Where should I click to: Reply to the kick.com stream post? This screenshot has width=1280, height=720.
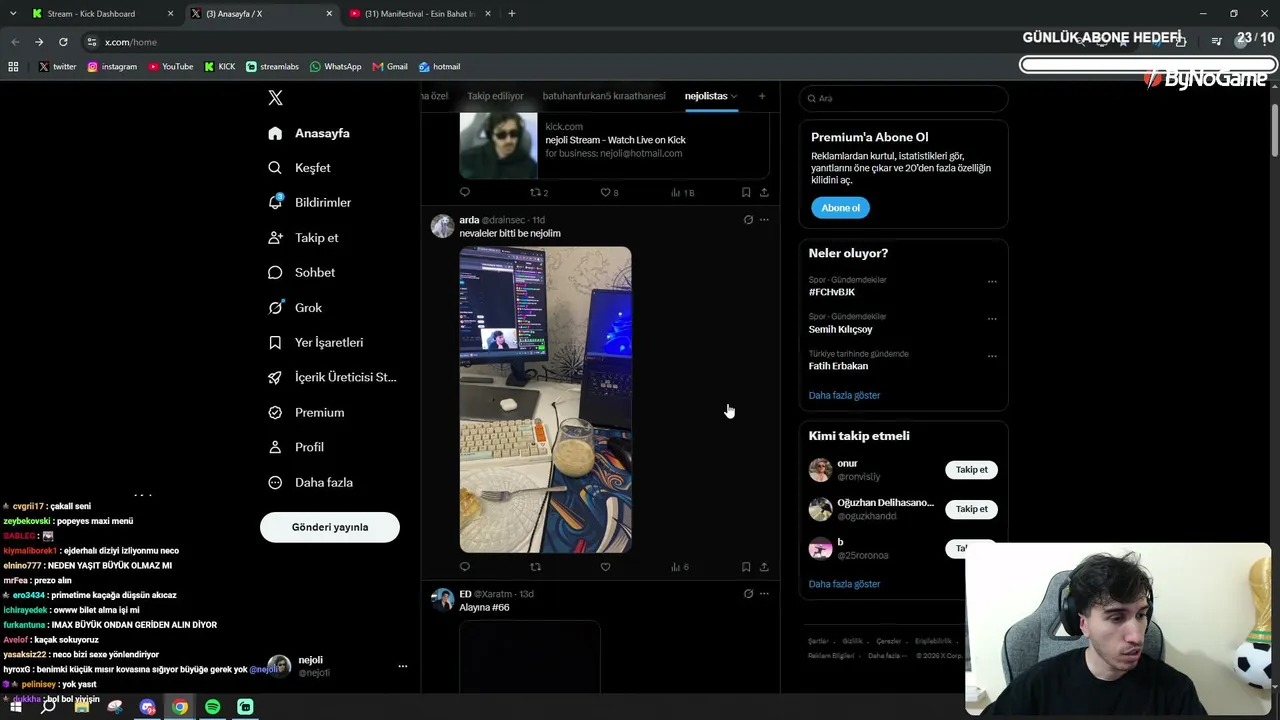click(465, 192)
